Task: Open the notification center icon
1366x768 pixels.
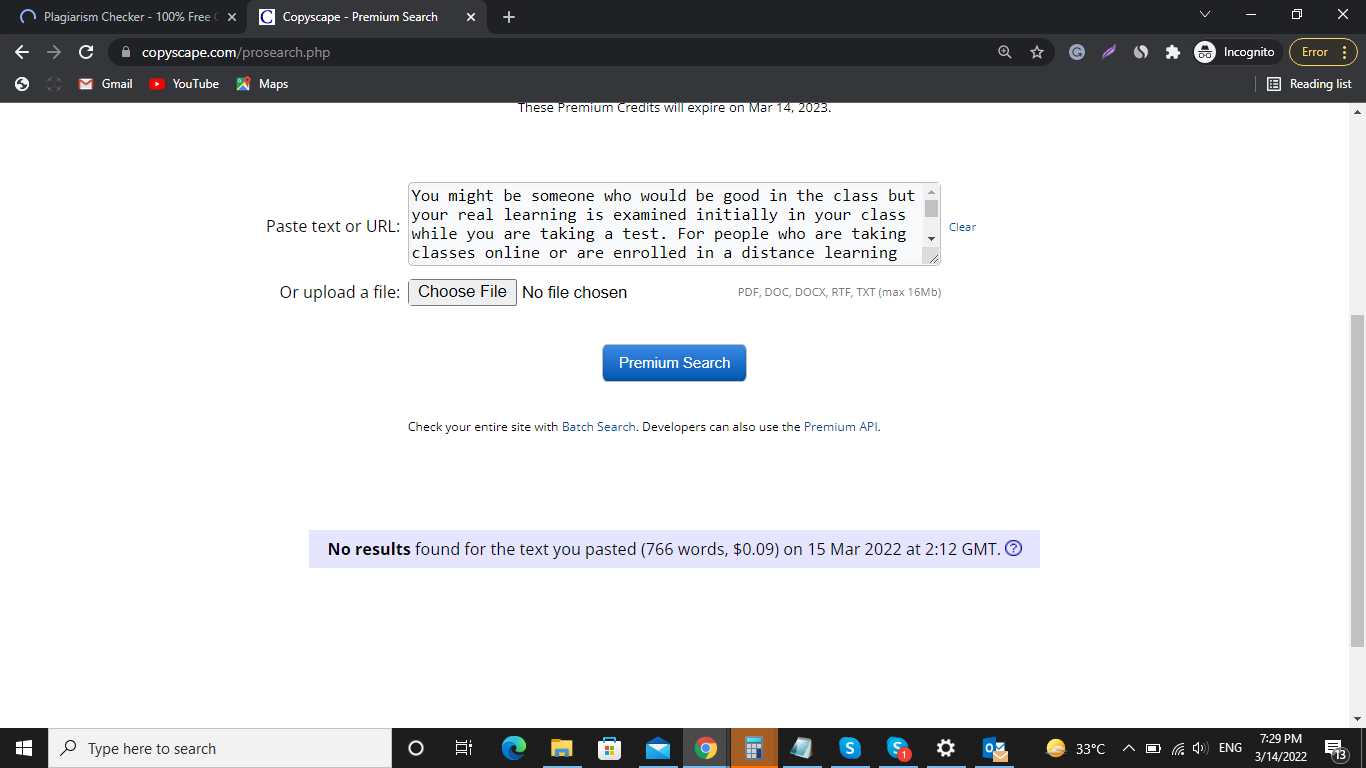Action: click(1335, 748)
